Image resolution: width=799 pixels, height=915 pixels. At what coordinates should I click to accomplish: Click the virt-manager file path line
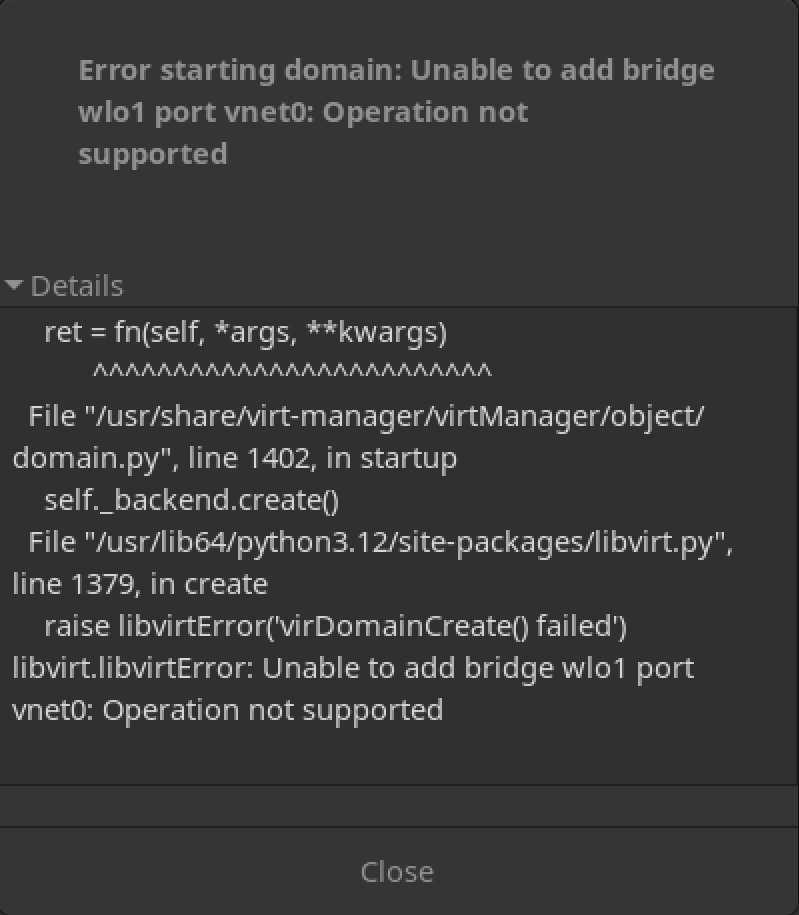366,416
